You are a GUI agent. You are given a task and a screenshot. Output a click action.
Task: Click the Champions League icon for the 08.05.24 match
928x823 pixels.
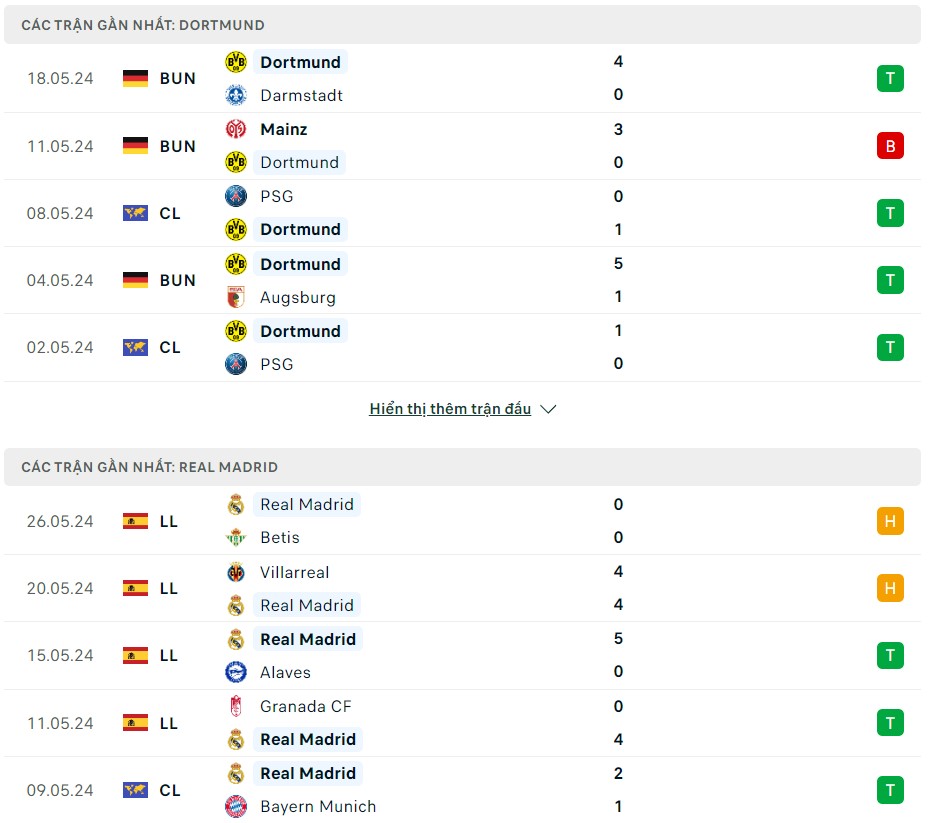click(134, 212)
